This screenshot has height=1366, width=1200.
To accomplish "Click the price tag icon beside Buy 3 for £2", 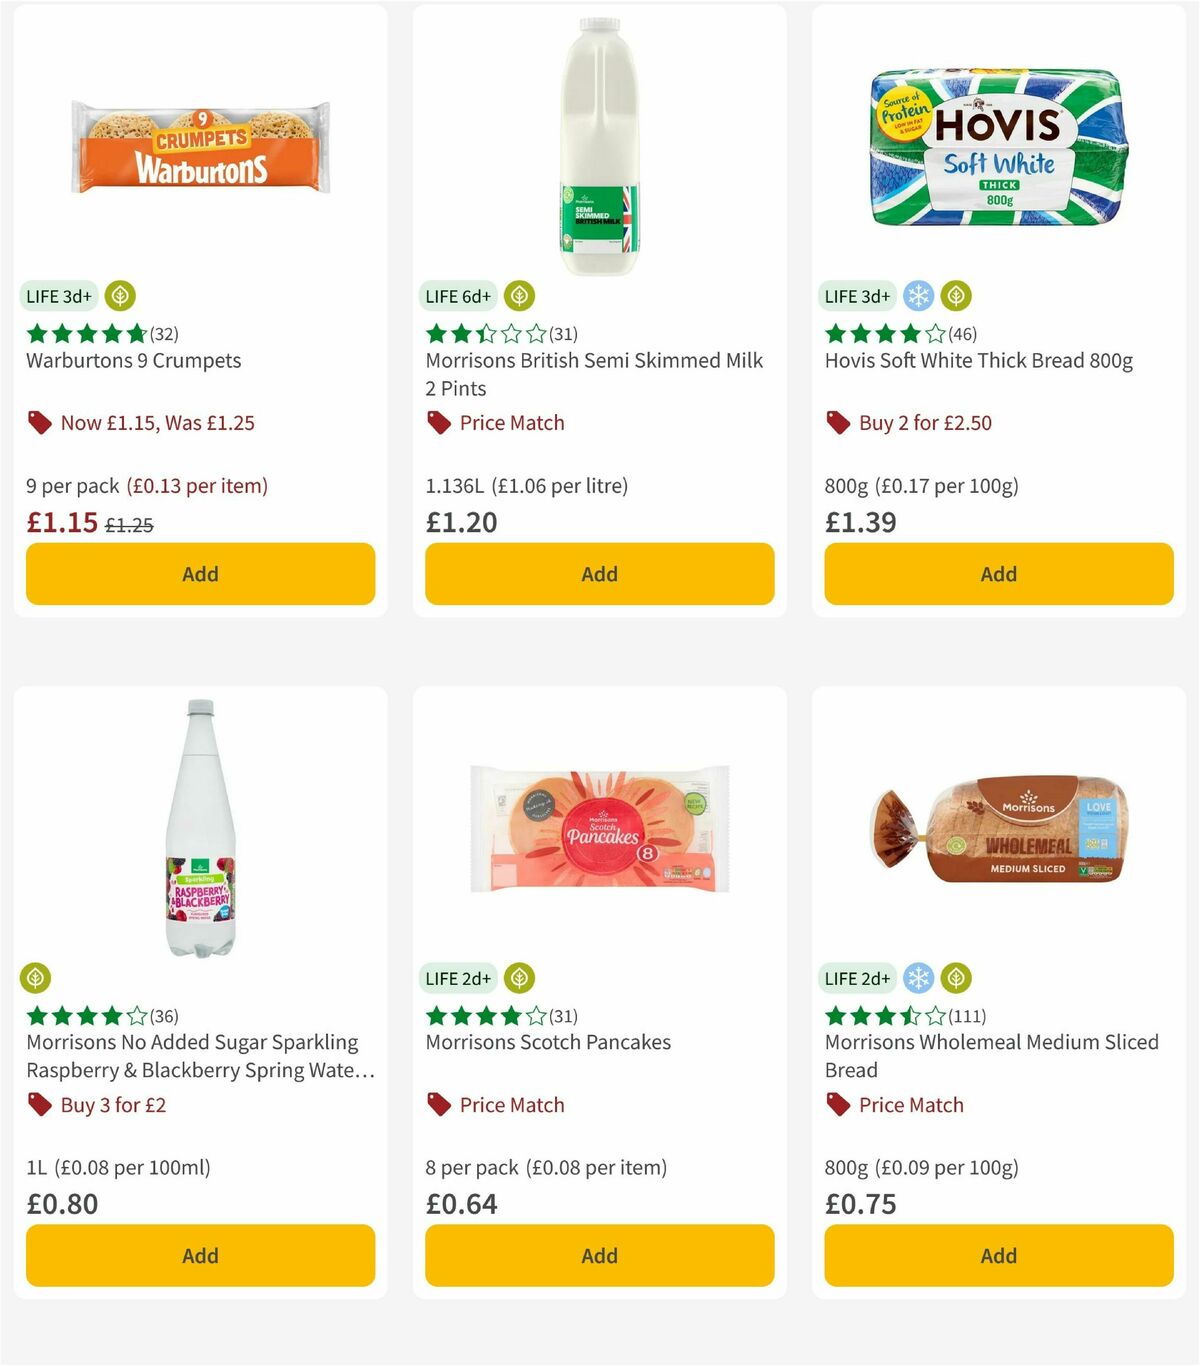I will tap(40, 1105).
